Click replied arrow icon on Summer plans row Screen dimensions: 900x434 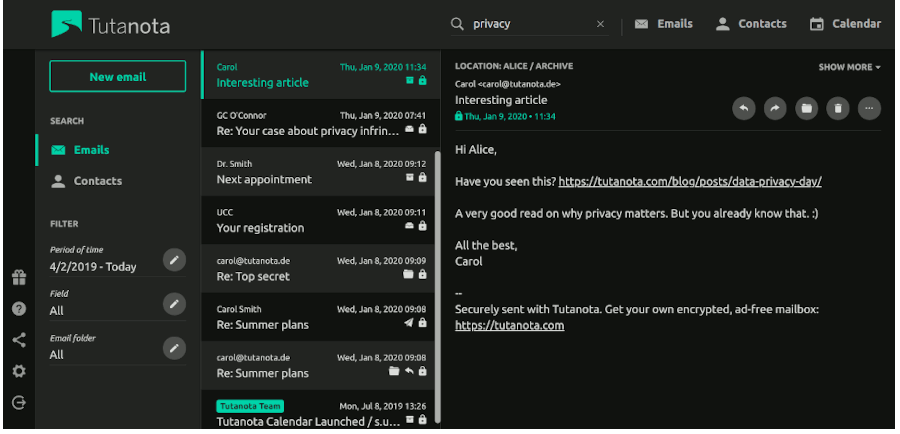tap(409, 371)
